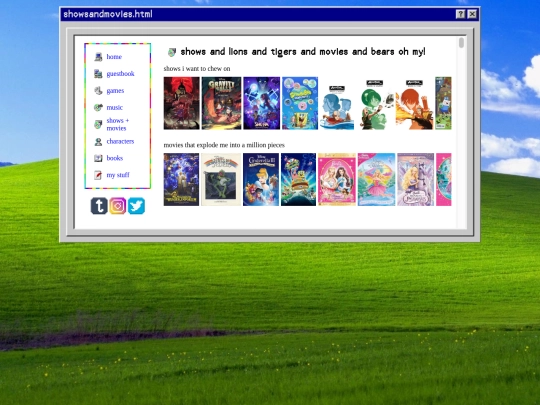Go to the home link

(114, 57)
